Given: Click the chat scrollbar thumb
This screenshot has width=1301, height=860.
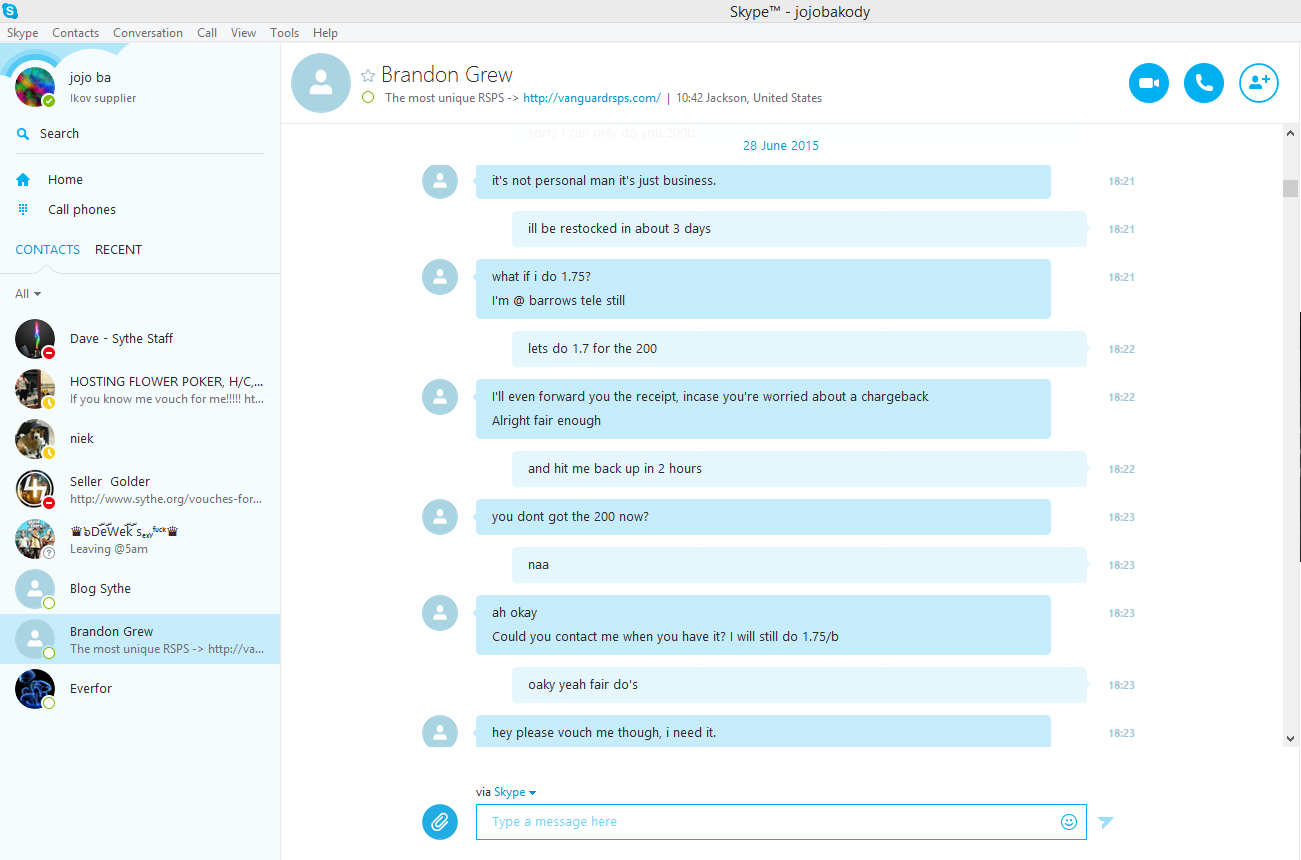Looking at the screenshot, I should click(x=1290, y=189).
